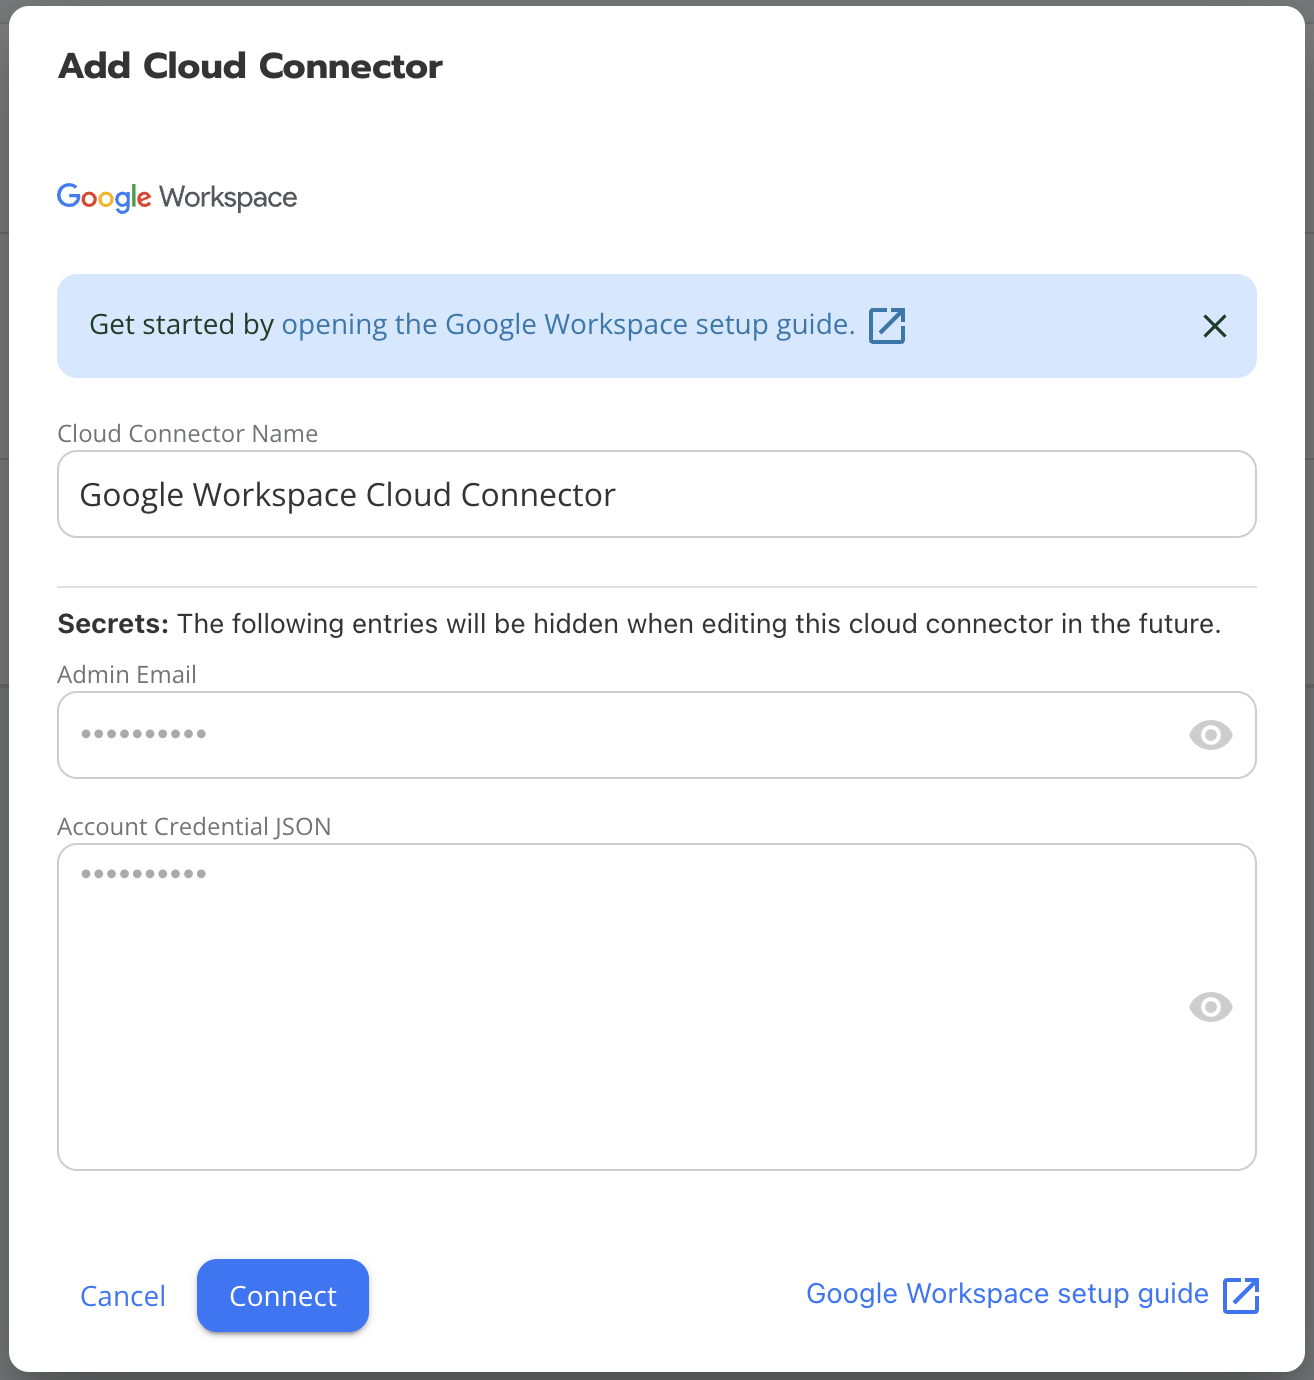1314x1380 pixels.
Task: Cancel adding the cloud connector
Action: (123, 1296)
